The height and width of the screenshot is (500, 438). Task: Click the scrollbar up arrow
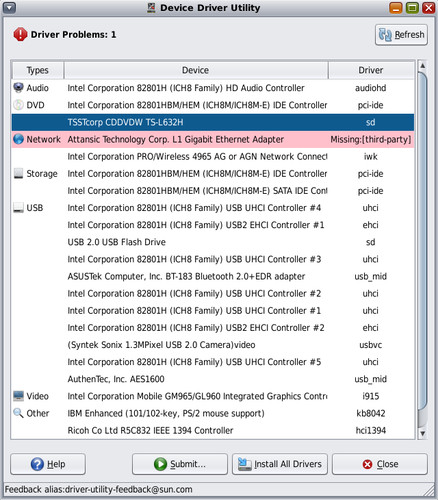click(422, 66)
